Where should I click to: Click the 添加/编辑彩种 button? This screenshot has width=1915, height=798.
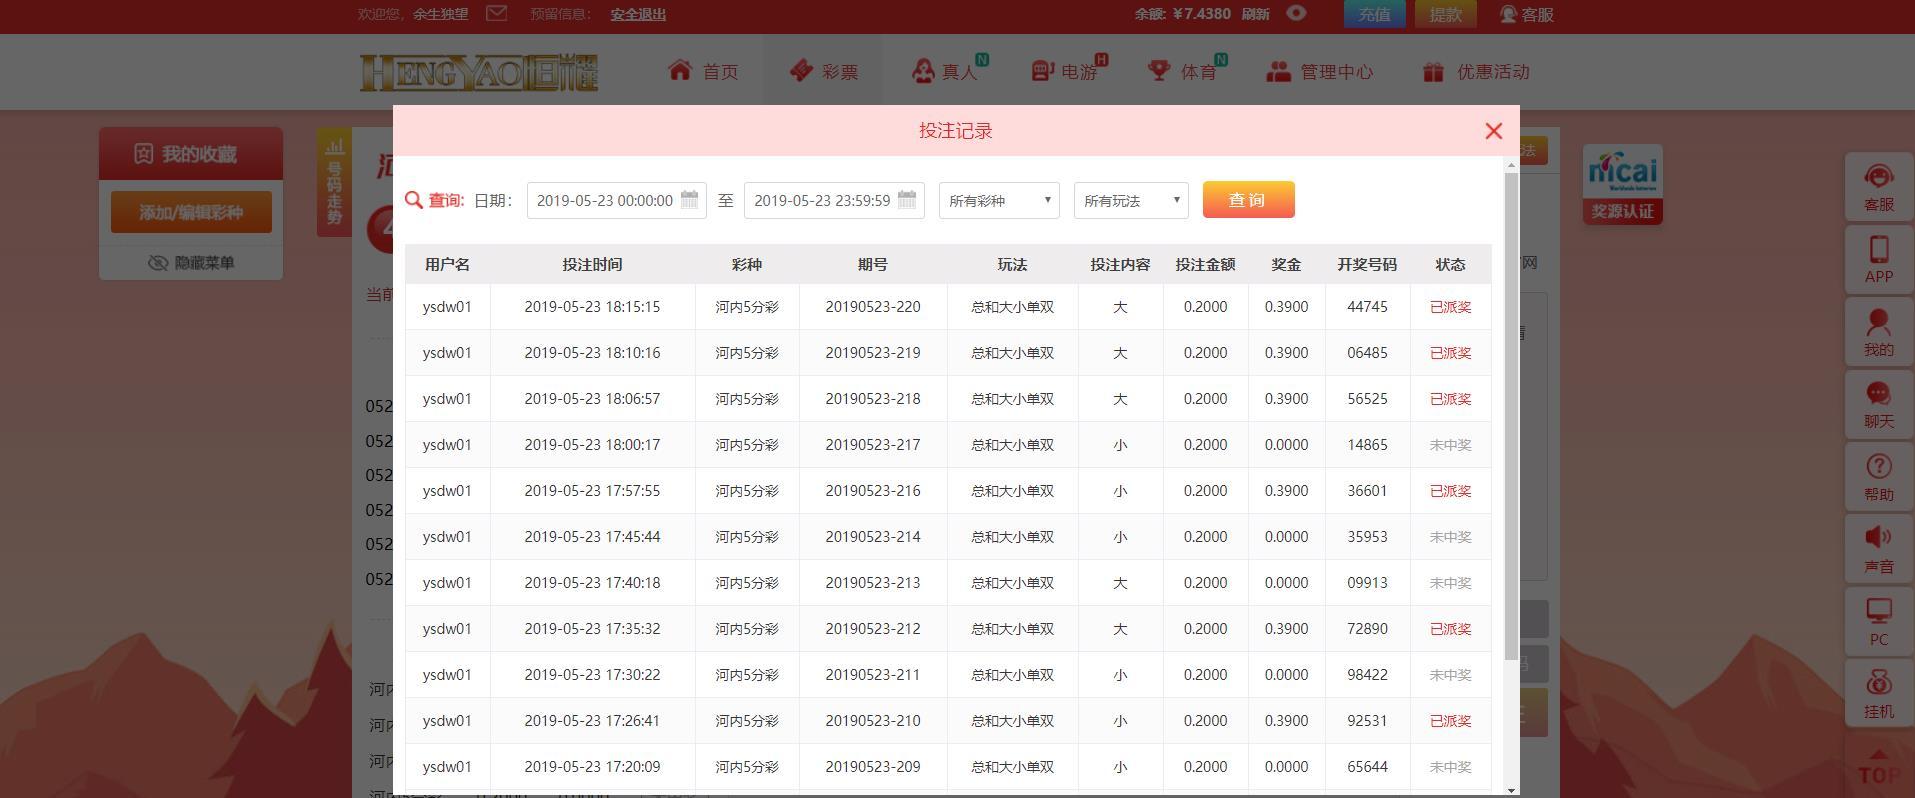pos(191,212)
